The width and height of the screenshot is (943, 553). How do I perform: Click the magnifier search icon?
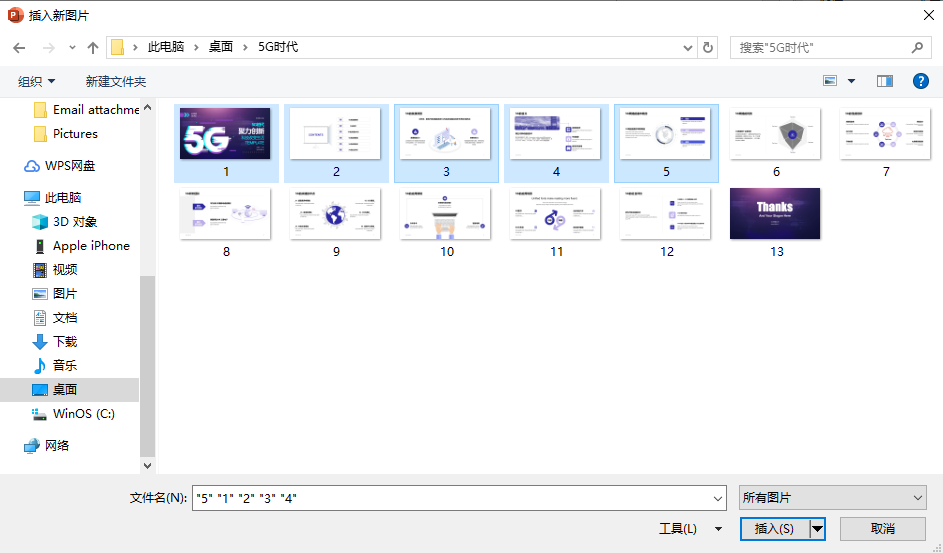tap(917, 47)
